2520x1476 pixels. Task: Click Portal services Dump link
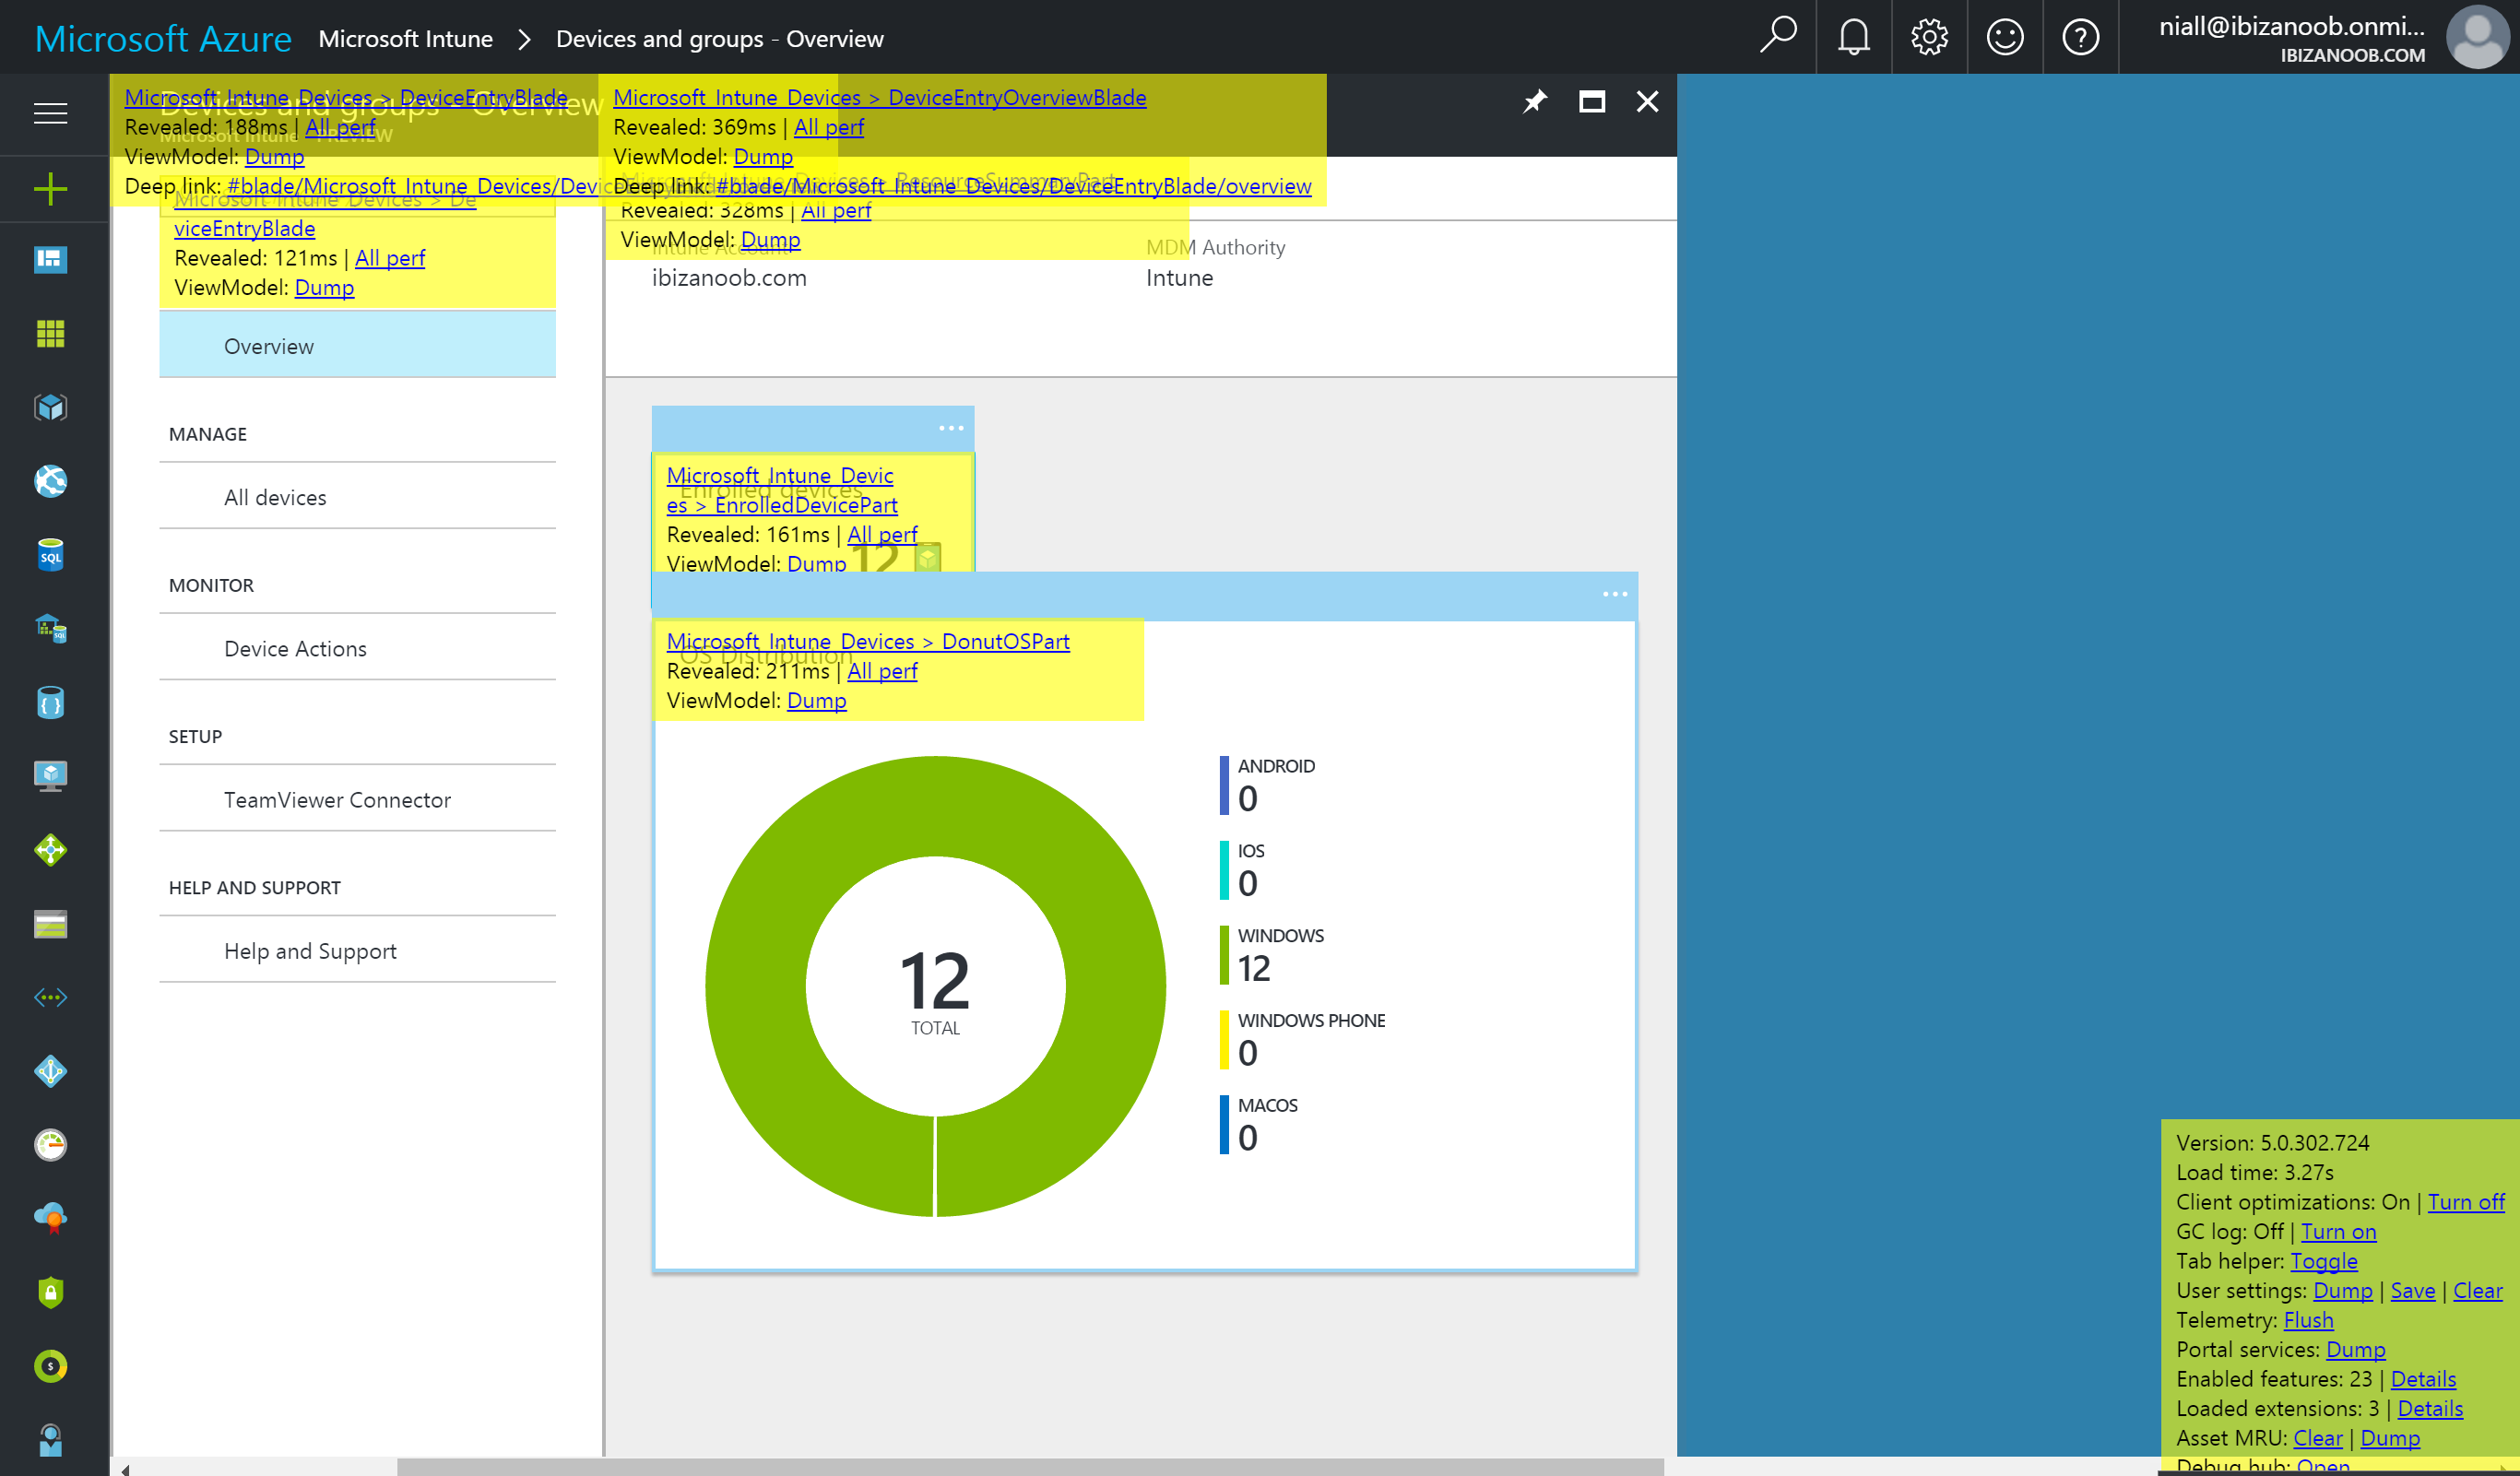tap(2355, 1349)
